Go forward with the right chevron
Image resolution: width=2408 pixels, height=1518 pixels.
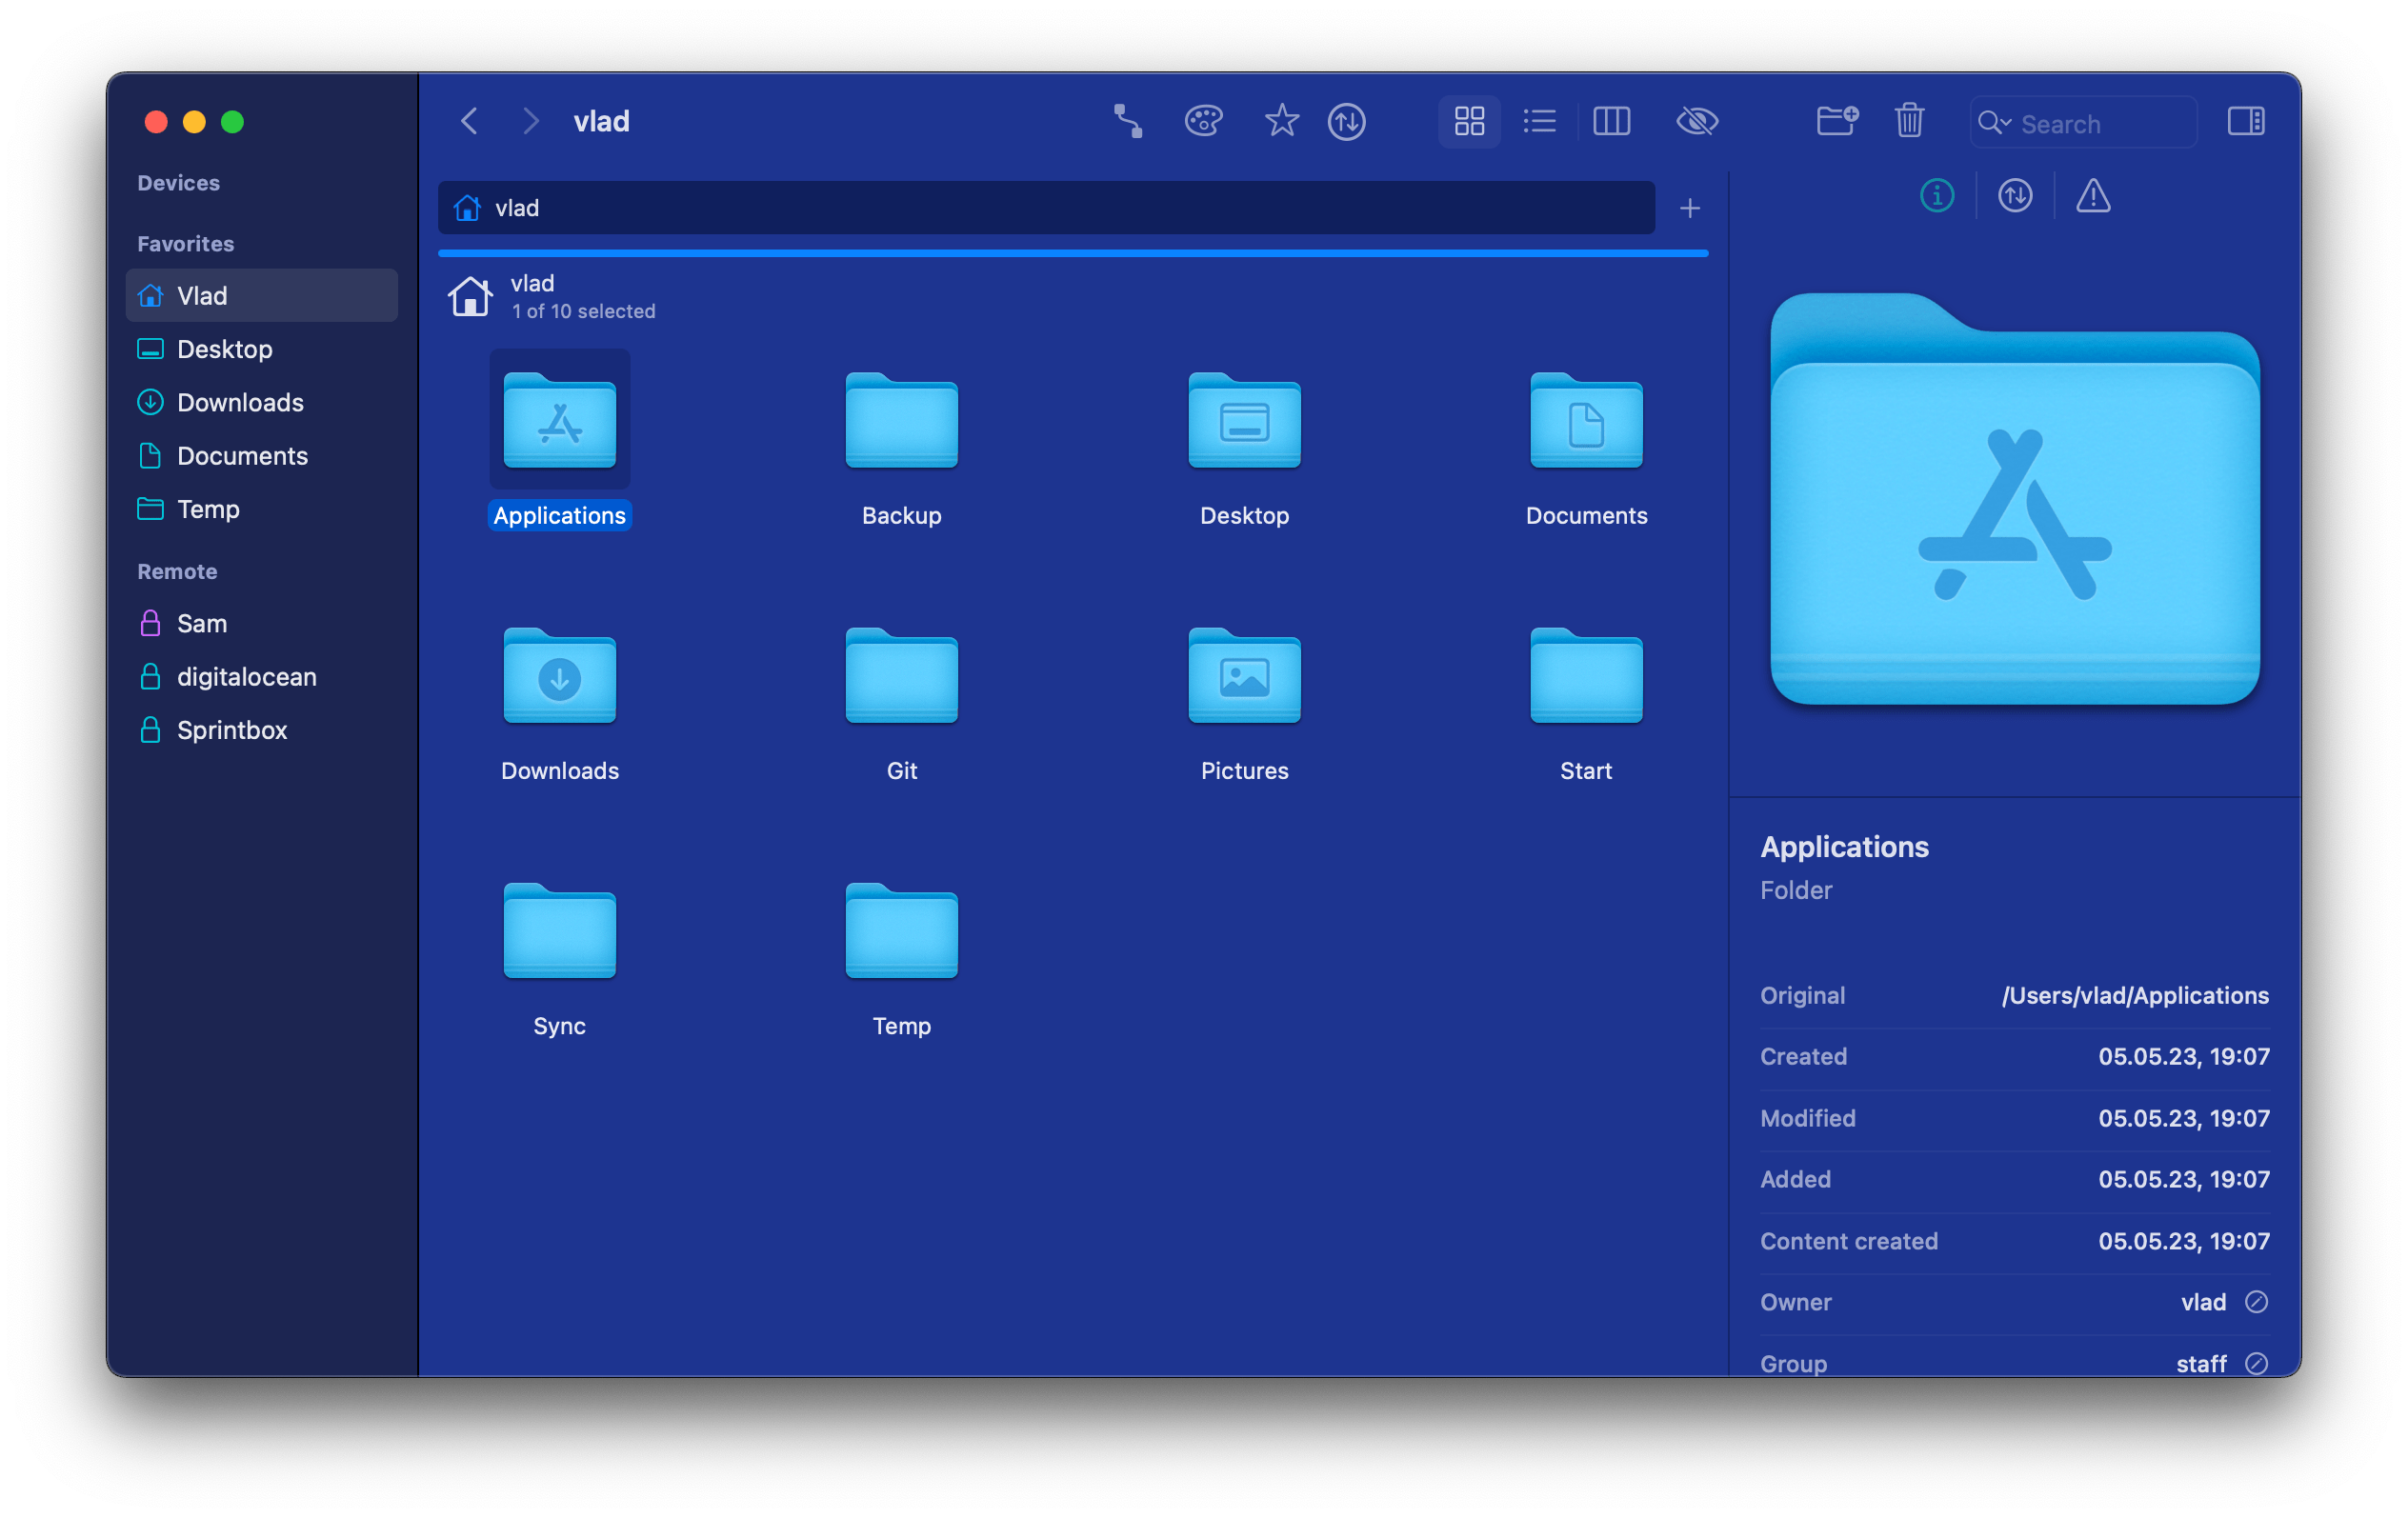(530, 122)
